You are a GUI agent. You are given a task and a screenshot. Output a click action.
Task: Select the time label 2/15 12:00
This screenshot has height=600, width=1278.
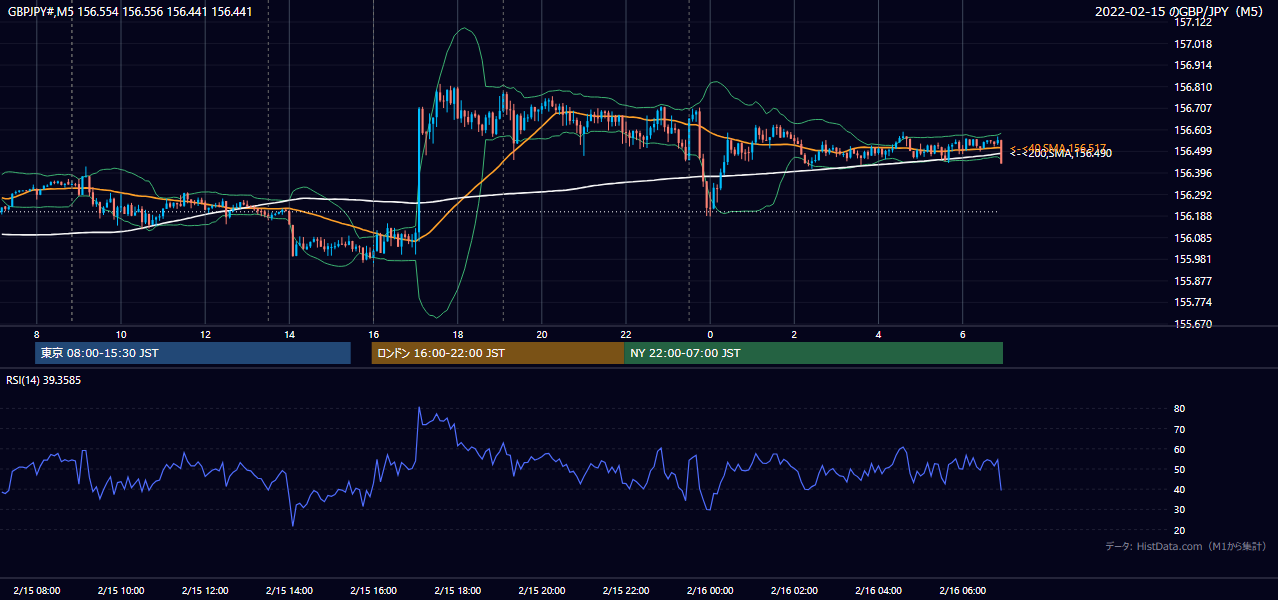click(205, 591)
